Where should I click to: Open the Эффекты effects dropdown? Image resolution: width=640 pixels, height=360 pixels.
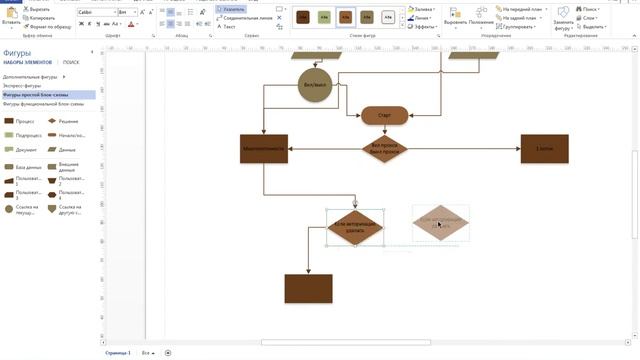[422, 27]
